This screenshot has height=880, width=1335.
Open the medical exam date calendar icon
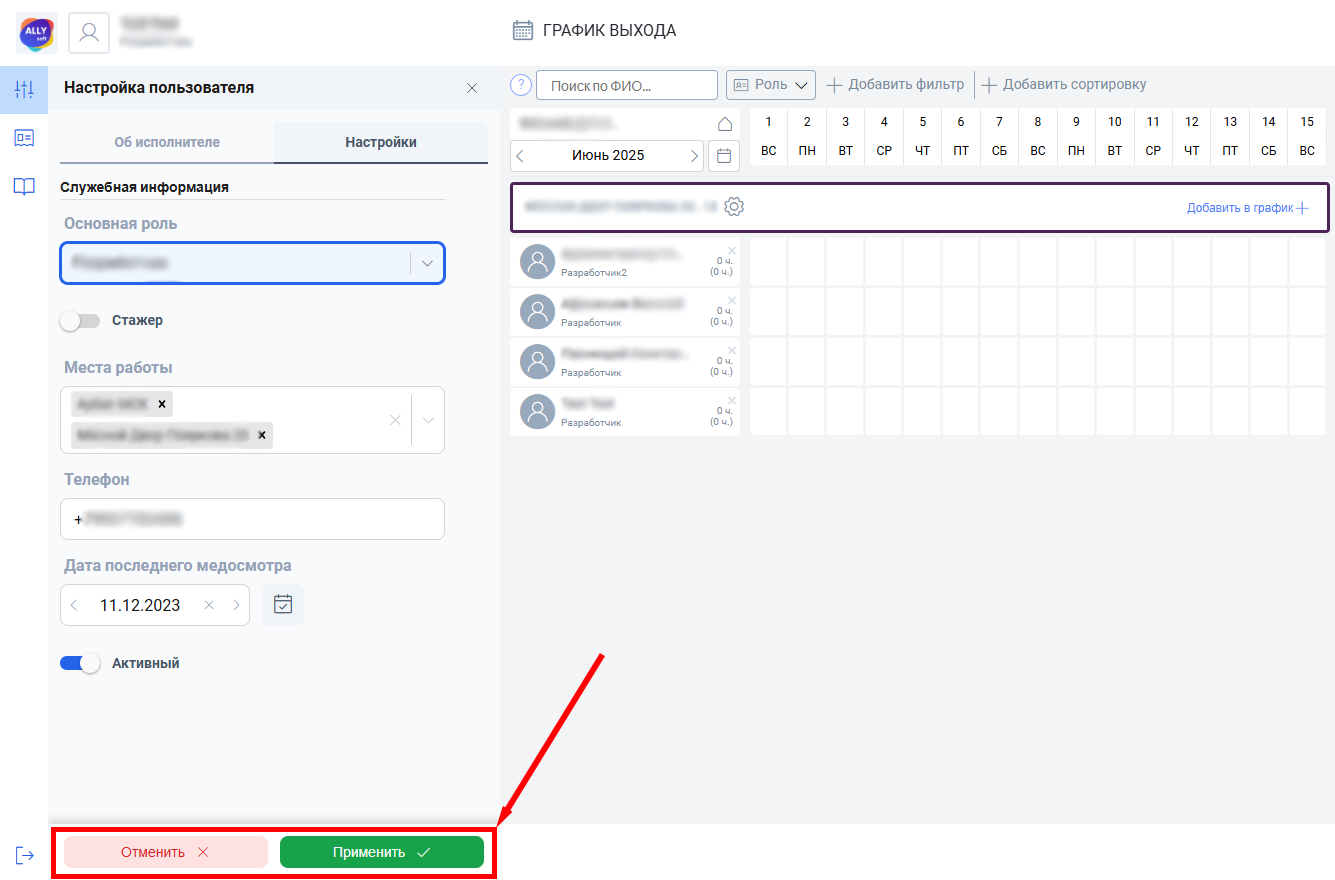click(283, 605)
